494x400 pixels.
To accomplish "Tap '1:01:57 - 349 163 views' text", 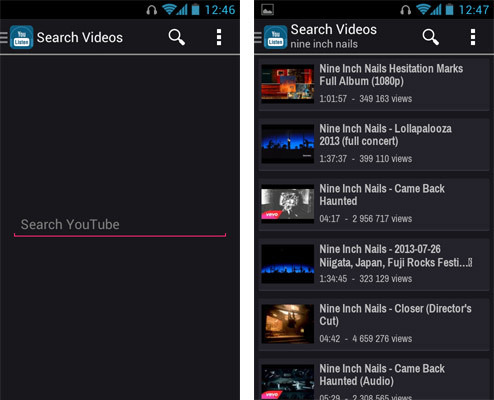I will pos(366,99).
